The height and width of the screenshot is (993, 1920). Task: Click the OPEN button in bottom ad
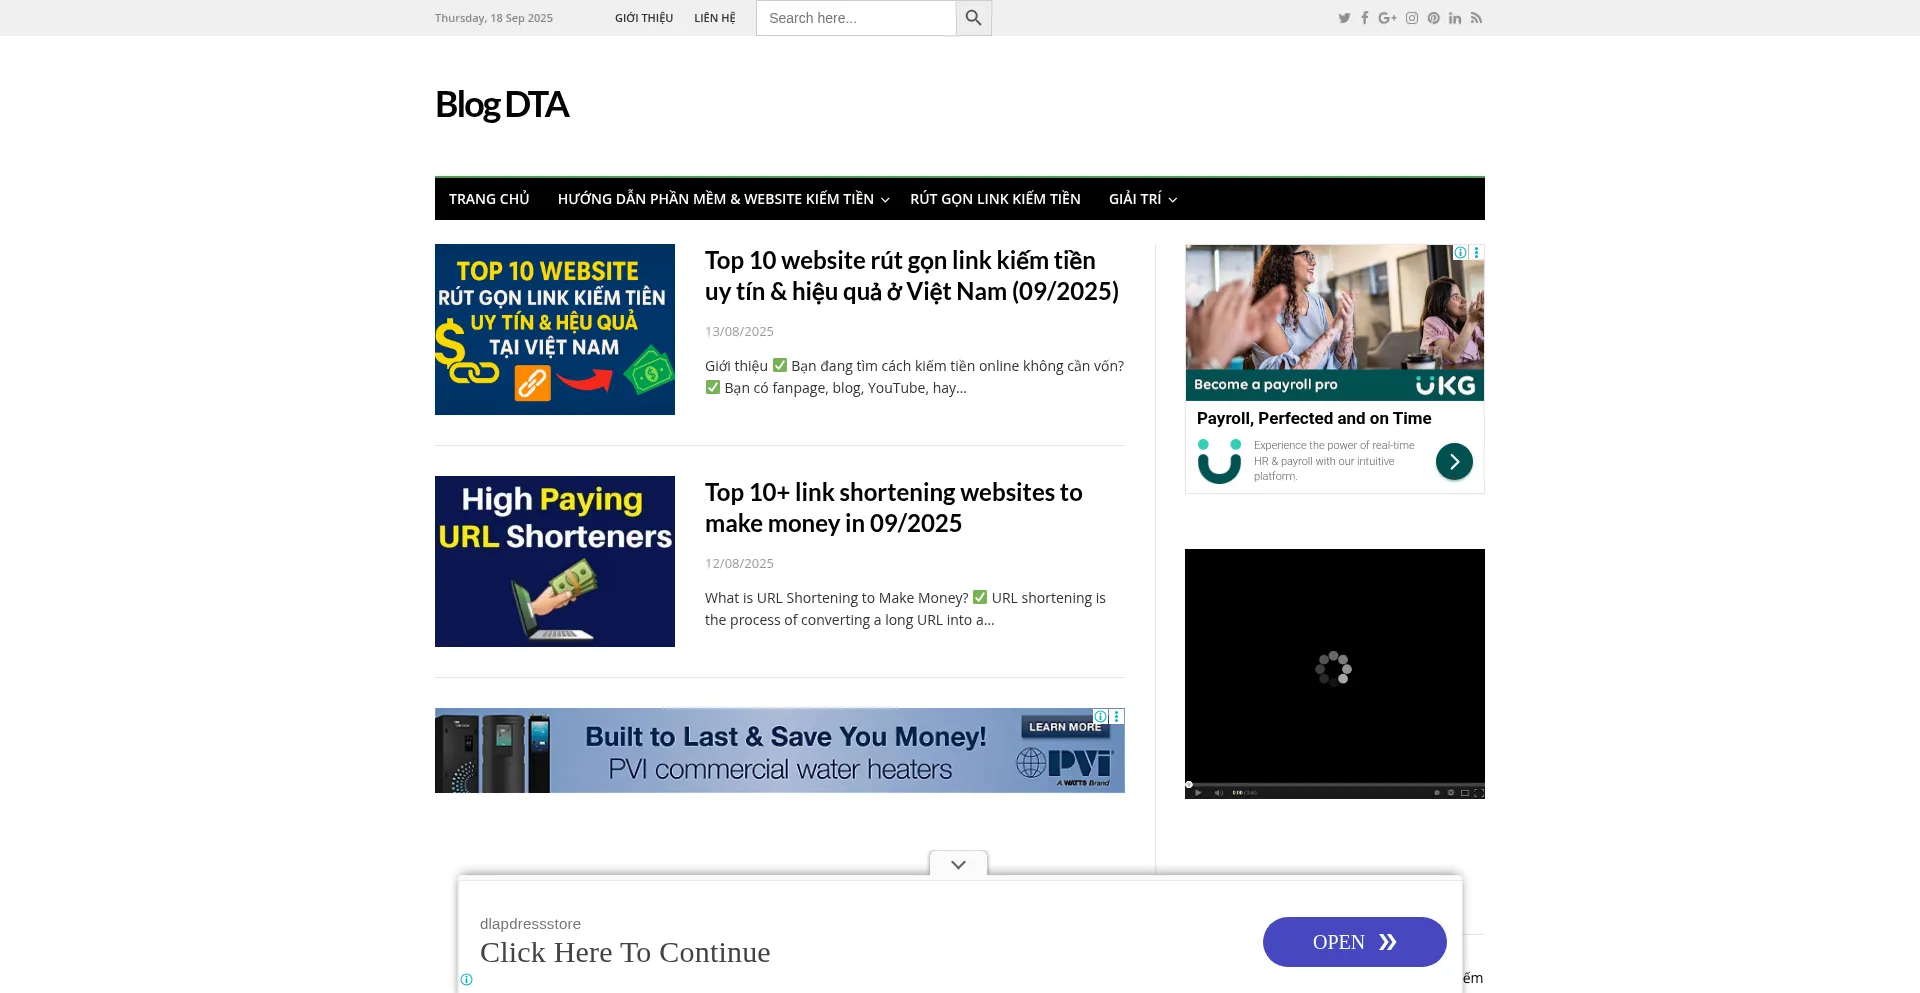click(x=1354, y=942)
